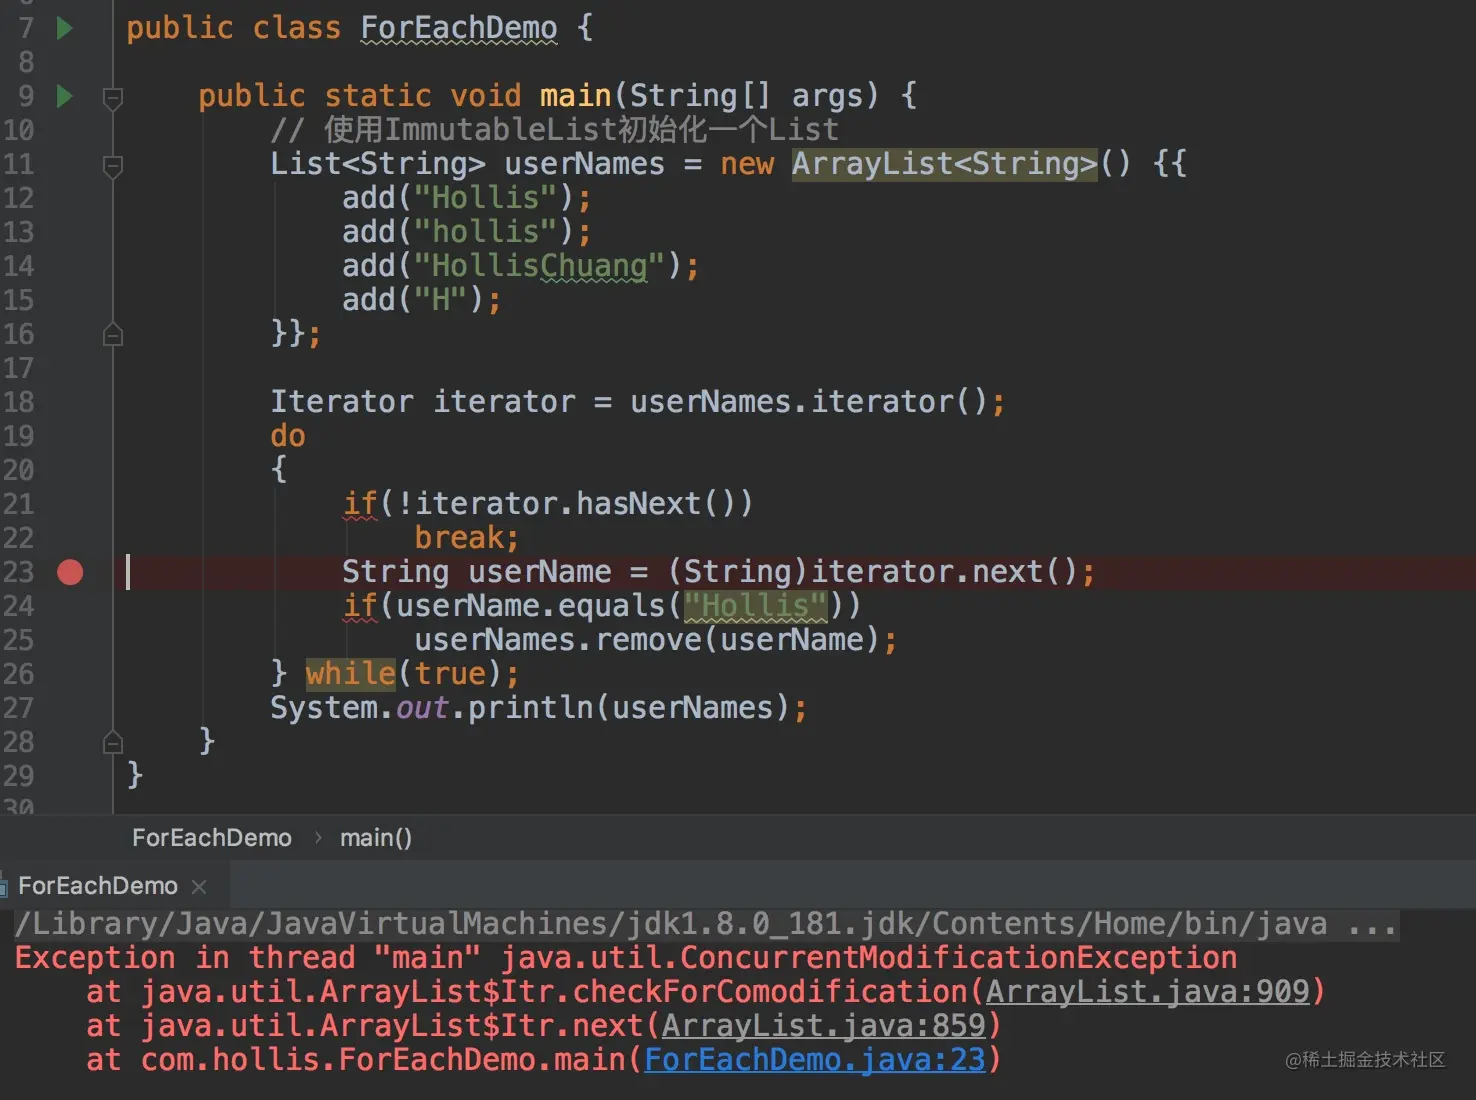Click ForEachDemo in the breadcrumb bar
1476x1100 pixels.
(212, 838)
